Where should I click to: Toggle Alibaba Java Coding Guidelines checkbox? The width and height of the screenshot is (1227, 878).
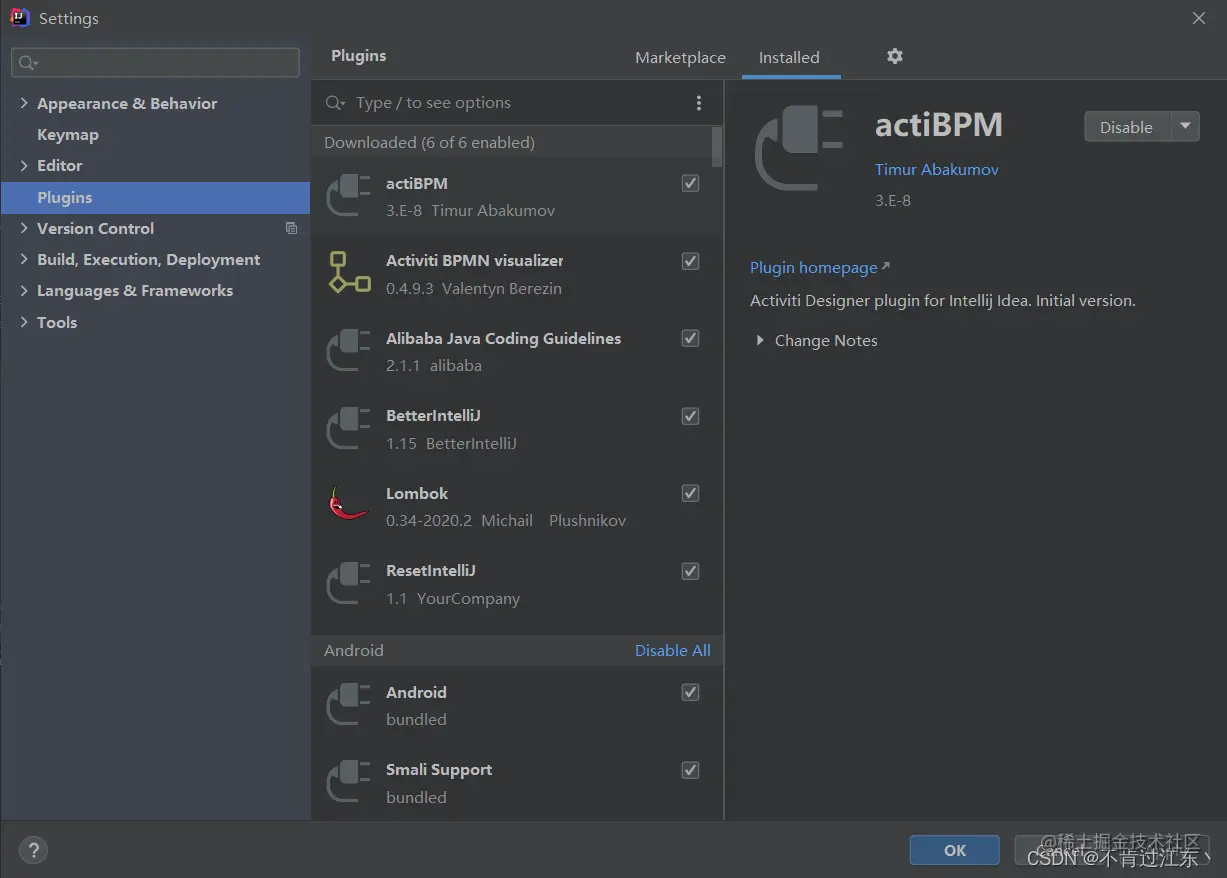click(x=690, y=338)
